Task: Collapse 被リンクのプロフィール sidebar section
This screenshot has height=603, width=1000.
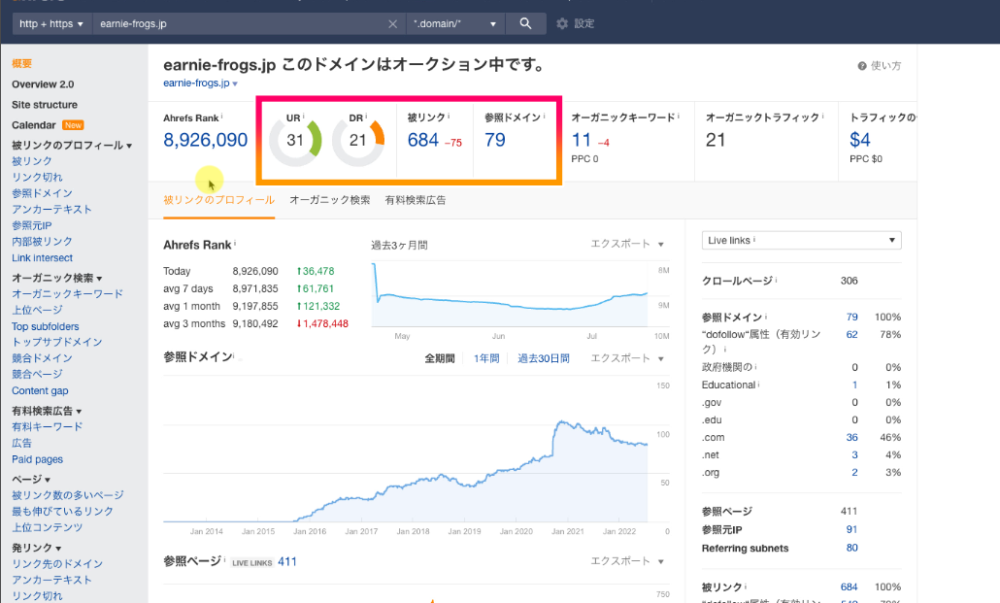Action: pyautogui.click(x=71, y=145)
